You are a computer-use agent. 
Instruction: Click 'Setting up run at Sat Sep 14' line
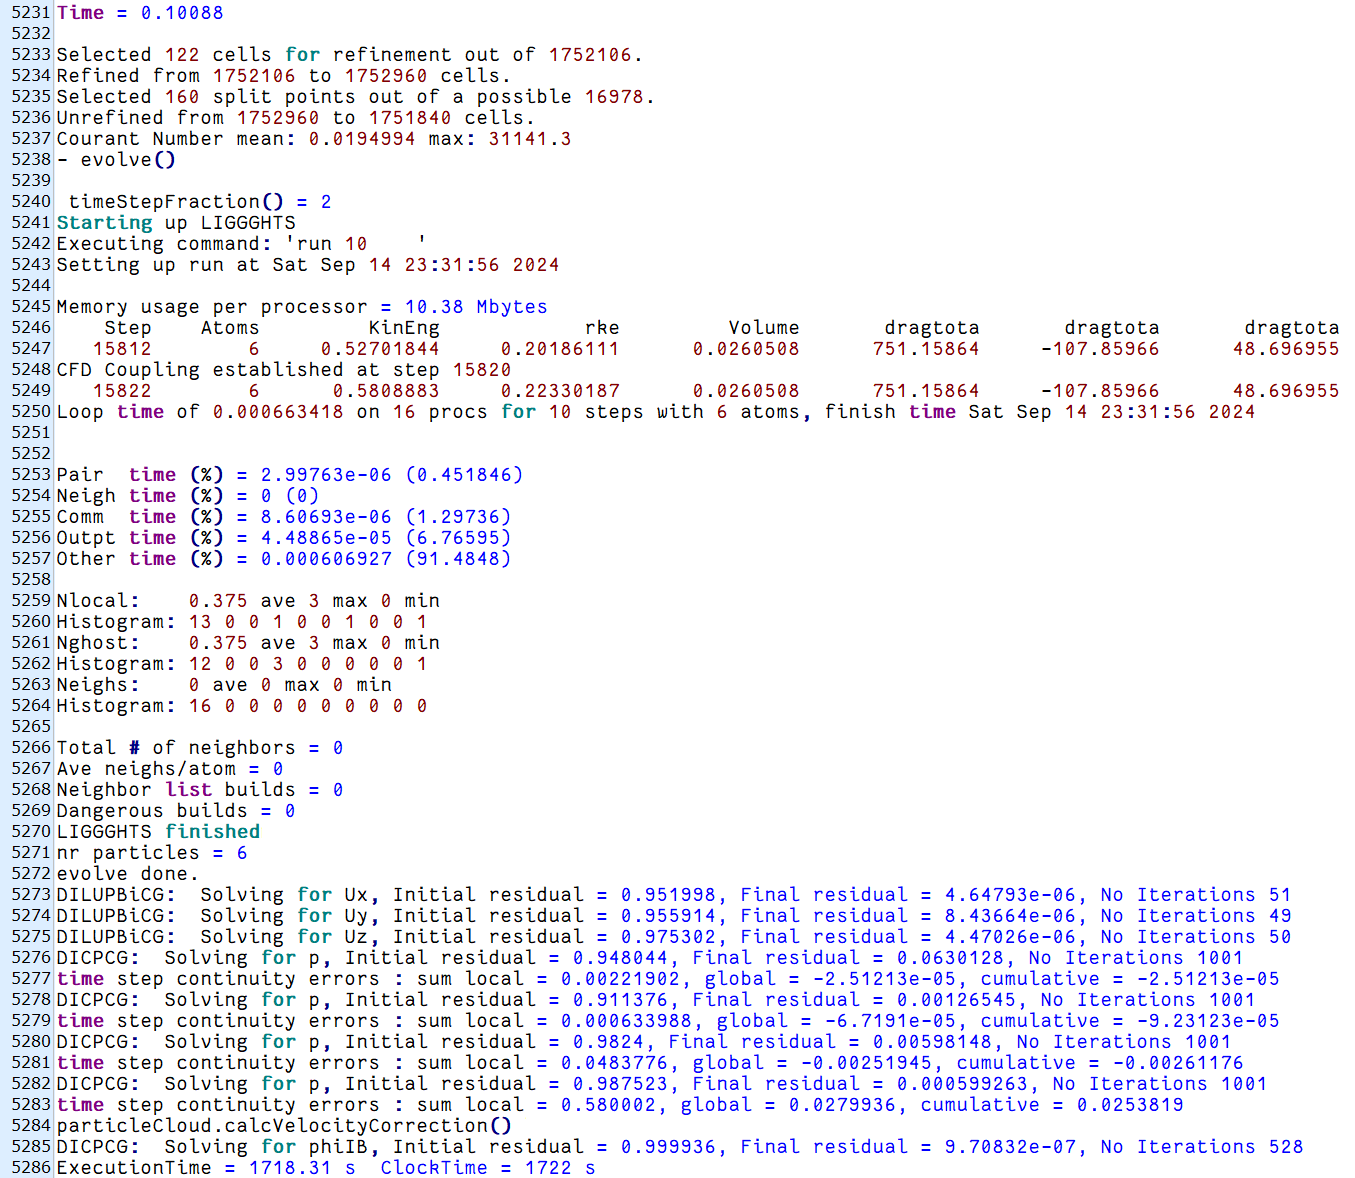[308, 265]
